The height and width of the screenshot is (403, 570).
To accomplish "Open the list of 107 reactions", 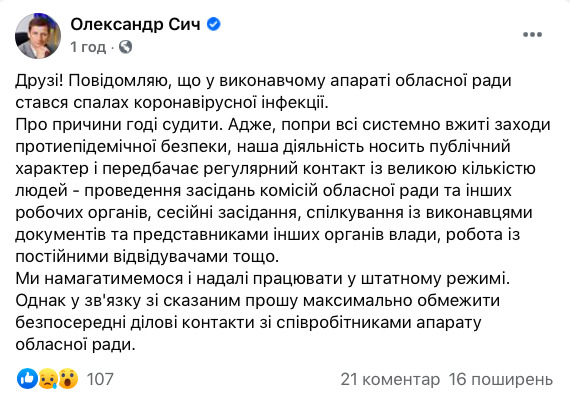I will [x=100, y=379].
